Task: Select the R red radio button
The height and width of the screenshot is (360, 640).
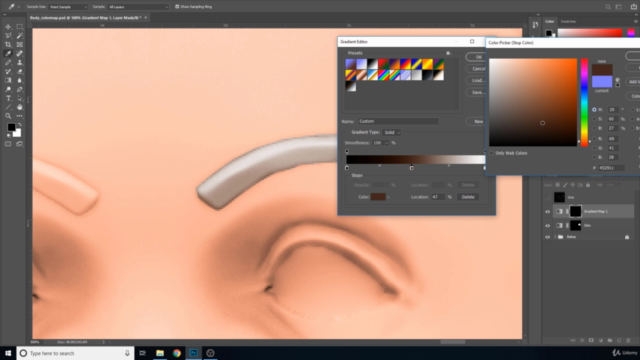Action: pos(594,139)
